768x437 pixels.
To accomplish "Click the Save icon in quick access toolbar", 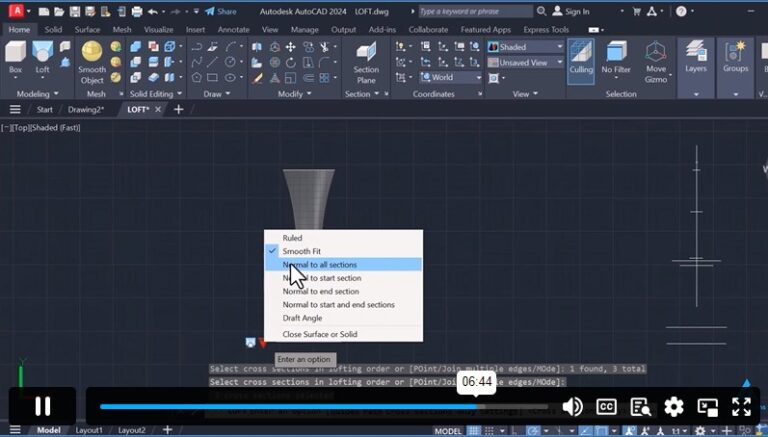I will tap(74, 11).
